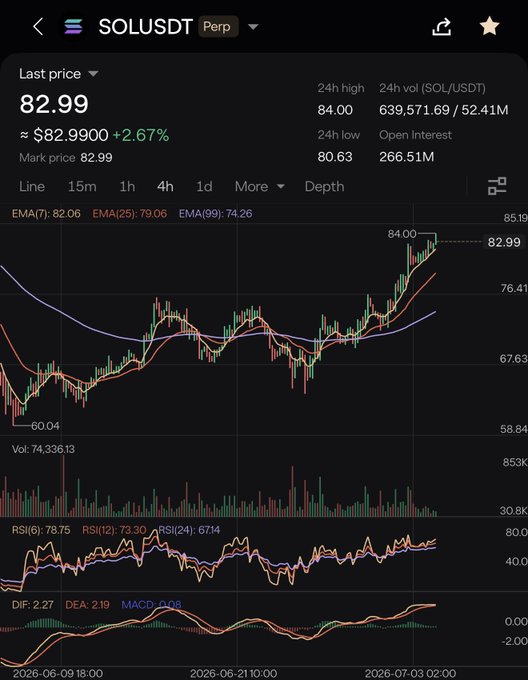Tap the RSI(6): 78.75 label

coord(41,530)
